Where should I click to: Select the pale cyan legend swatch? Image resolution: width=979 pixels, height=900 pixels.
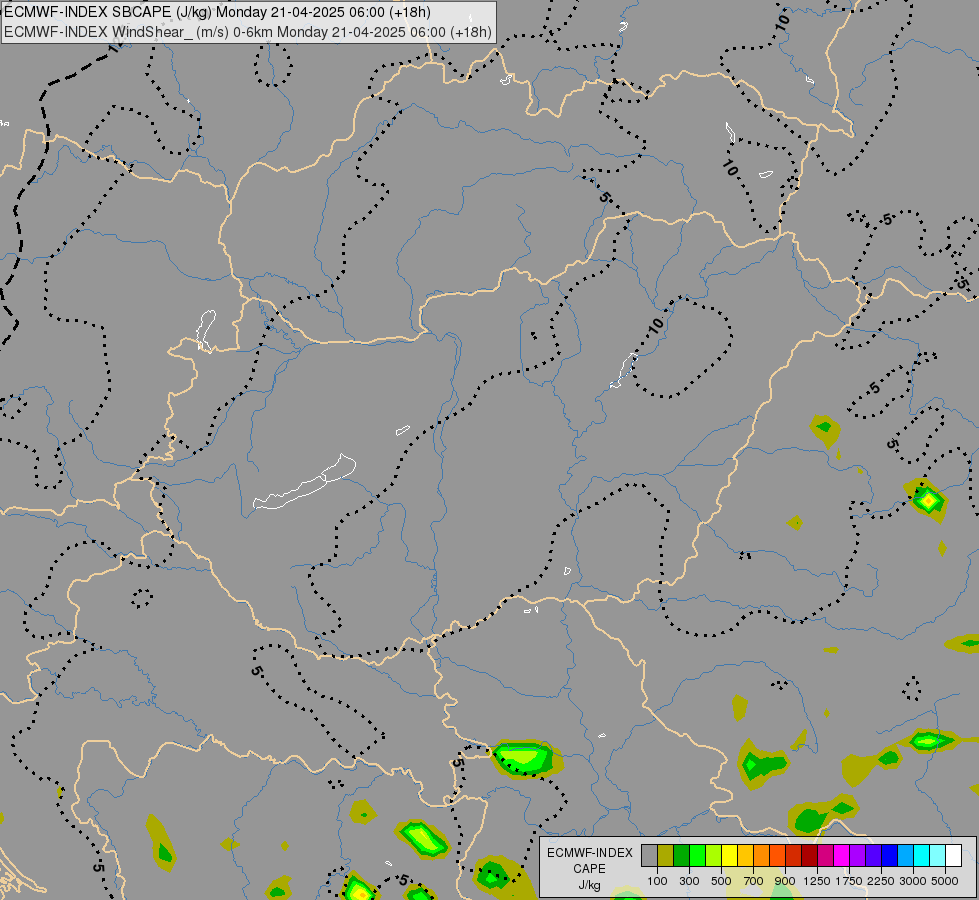pyautogui.click(x=938, y=856)
